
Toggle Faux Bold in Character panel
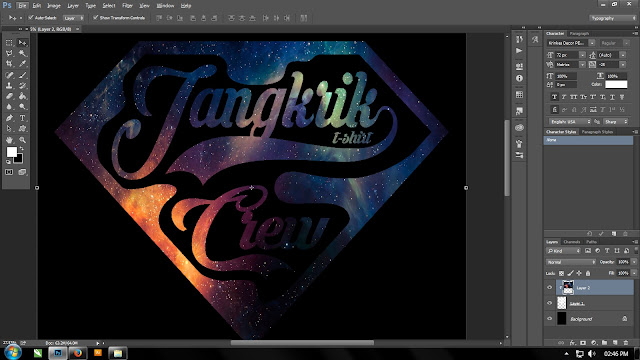(554, 97)
